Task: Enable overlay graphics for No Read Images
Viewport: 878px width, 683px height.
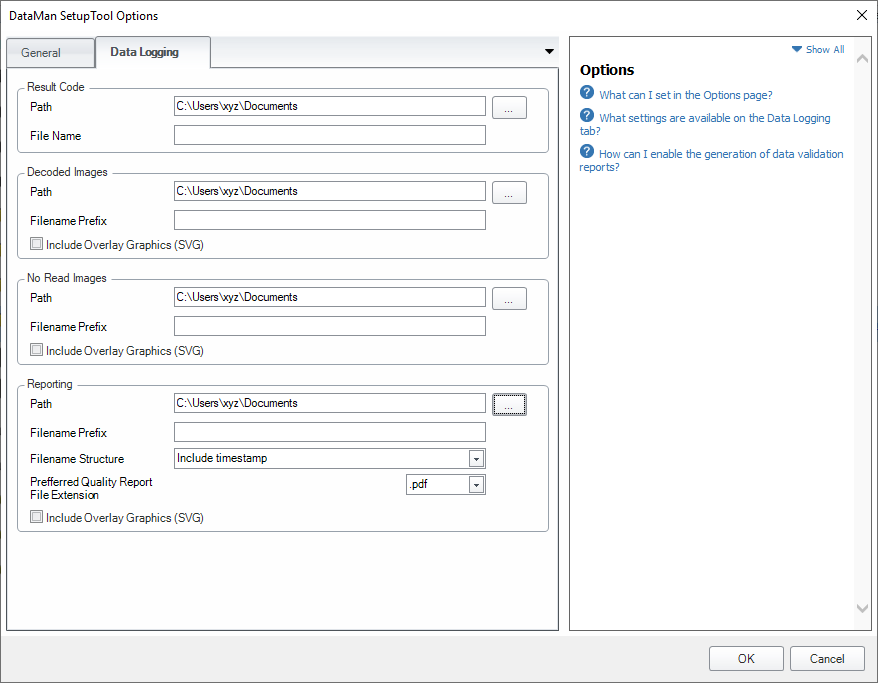Action: [x=37, y=350]
